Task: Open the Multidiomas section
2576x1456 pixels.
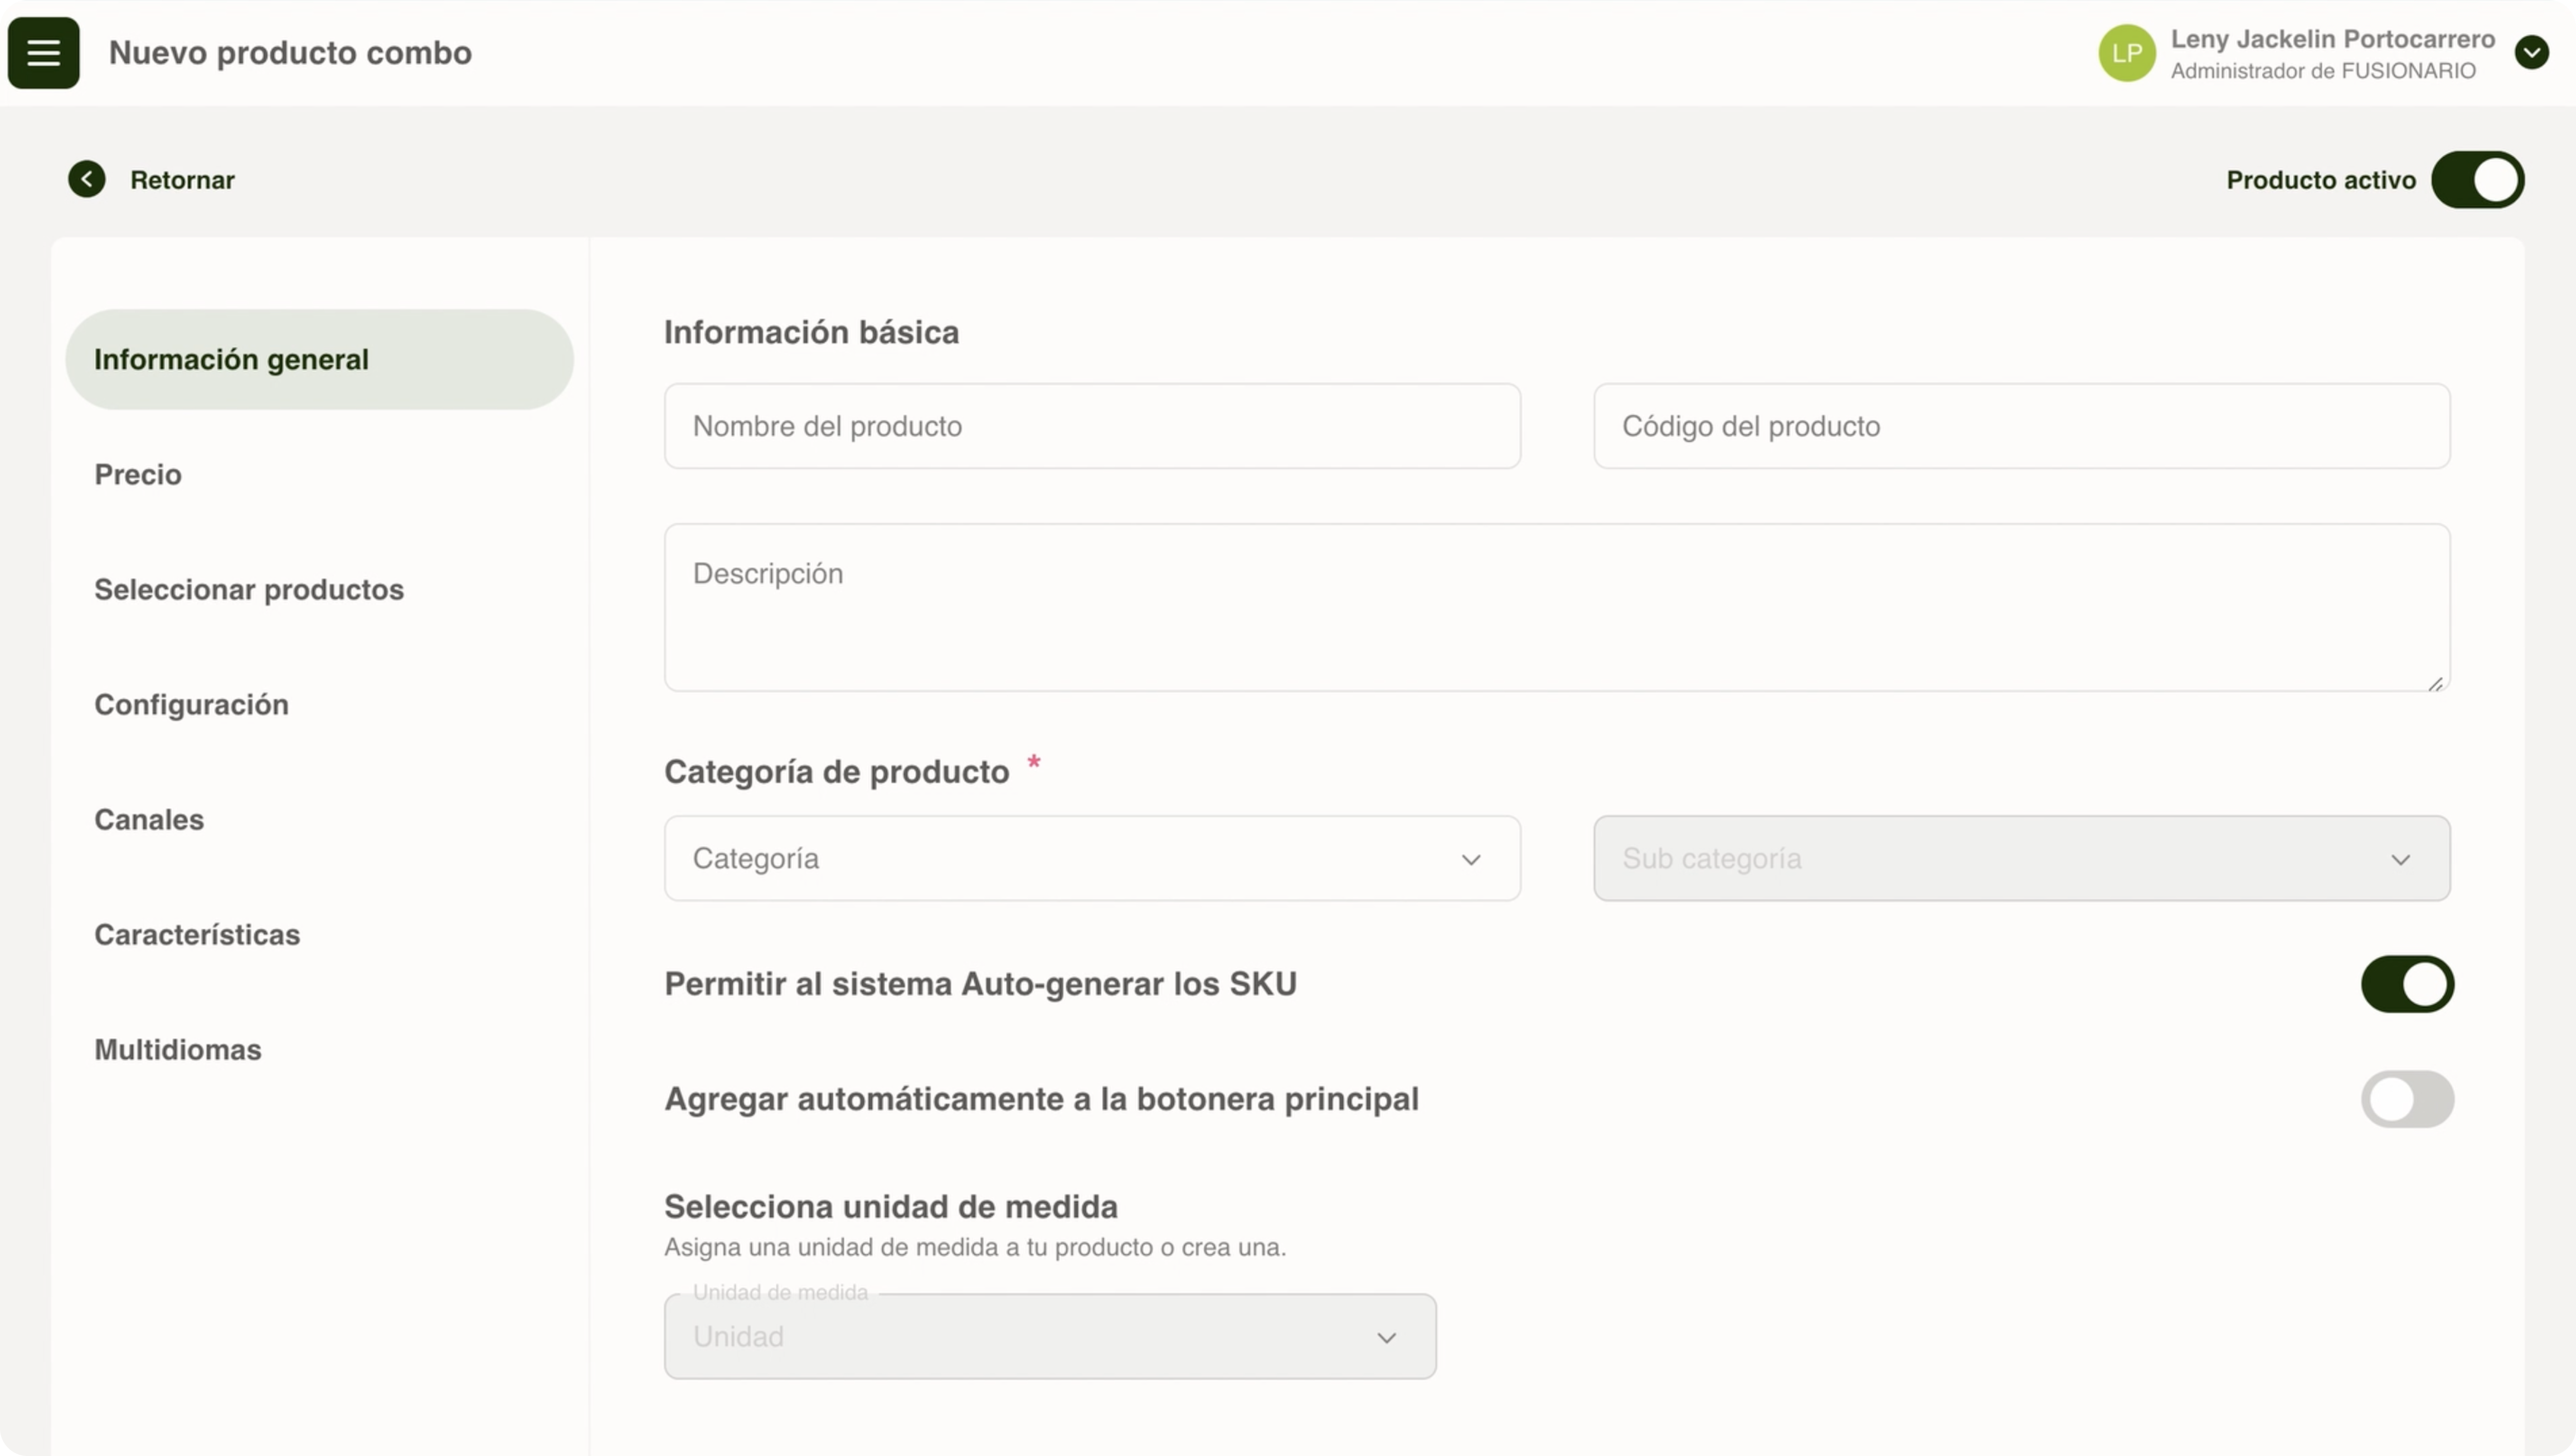Action: (x=178, y=1049)
